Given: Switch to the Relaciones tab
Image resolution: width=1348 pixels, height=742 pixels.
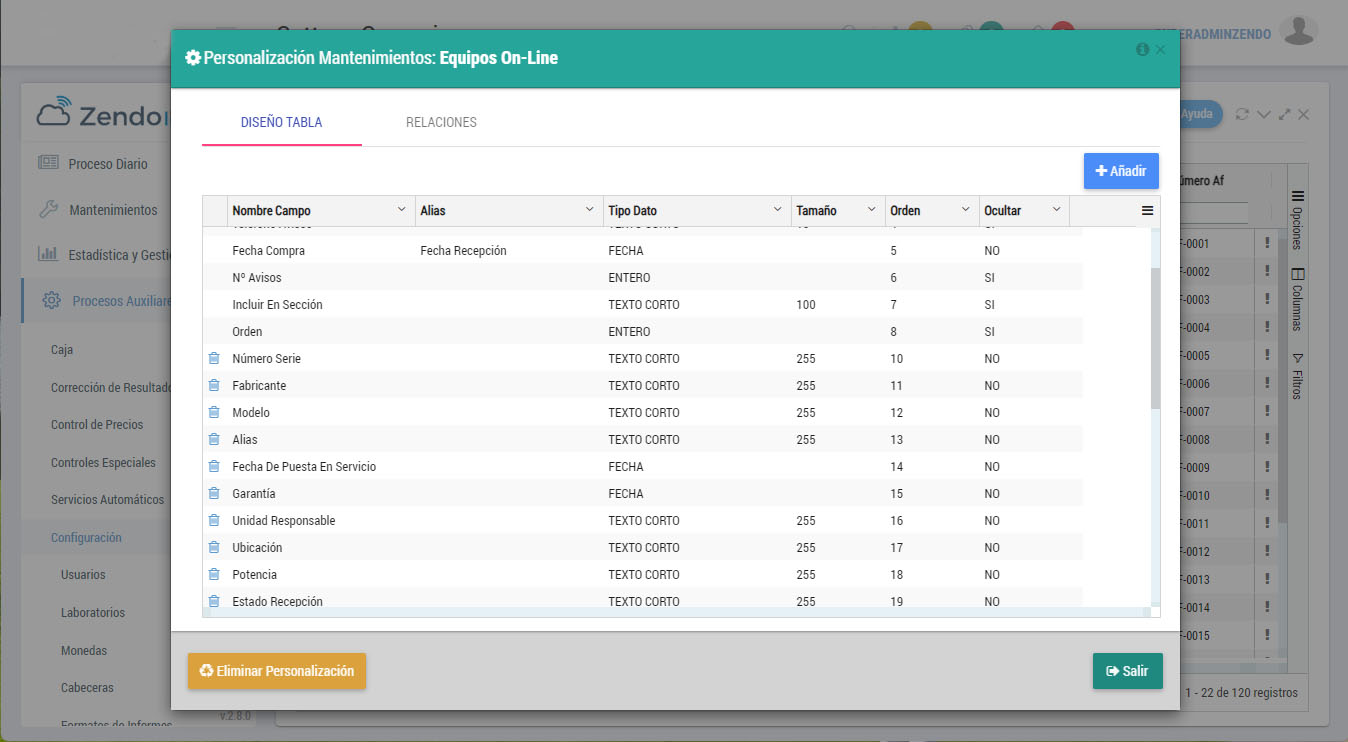Looking at the screenshot, I should (x=441, y=123).
